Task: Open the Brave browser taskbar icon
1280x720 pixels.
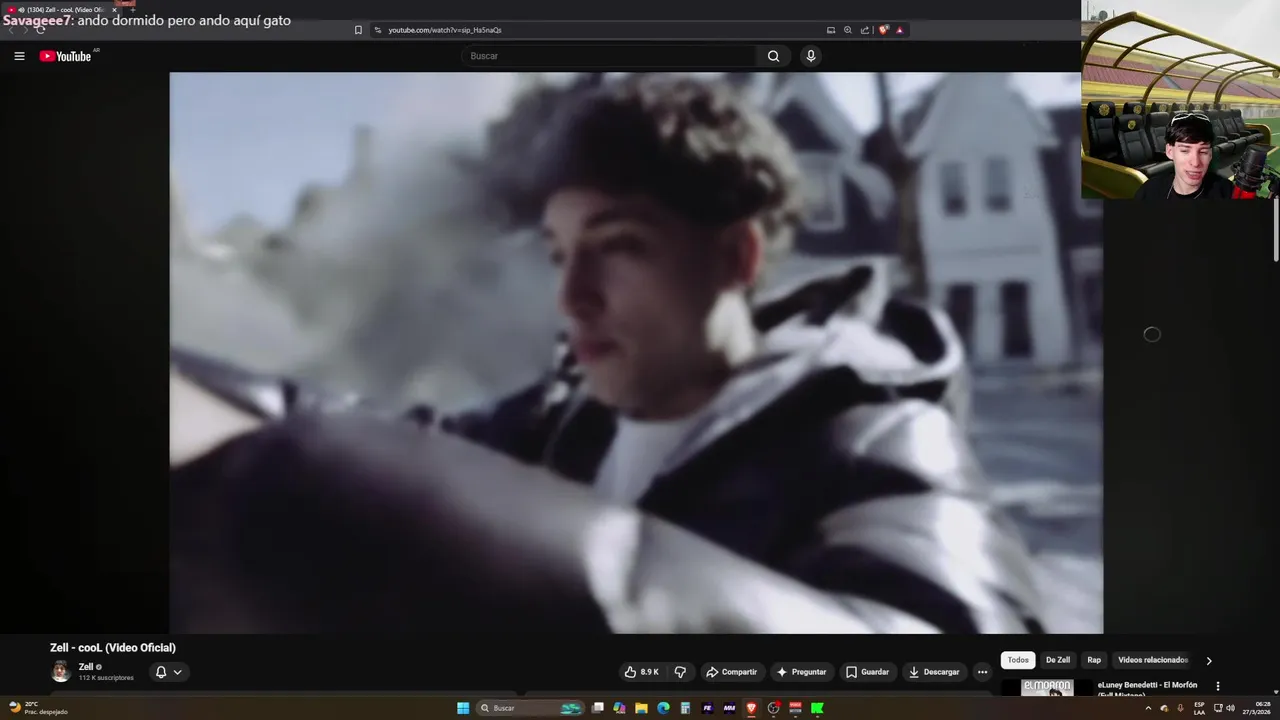Action: (751, 708)
